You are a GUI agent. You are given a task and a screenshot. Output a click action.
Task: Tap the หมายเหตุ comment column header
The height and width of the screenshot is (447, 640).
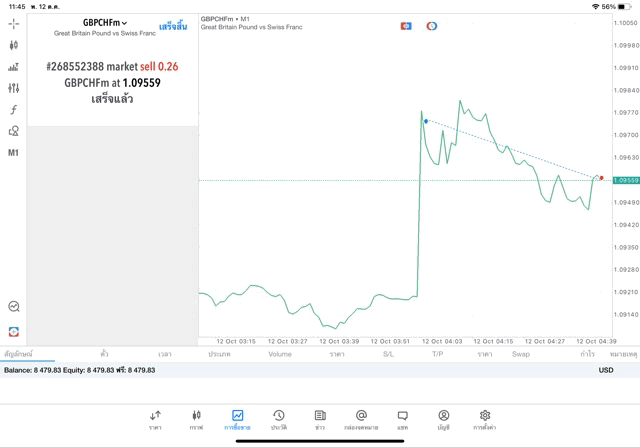click(x=623, y=354)
